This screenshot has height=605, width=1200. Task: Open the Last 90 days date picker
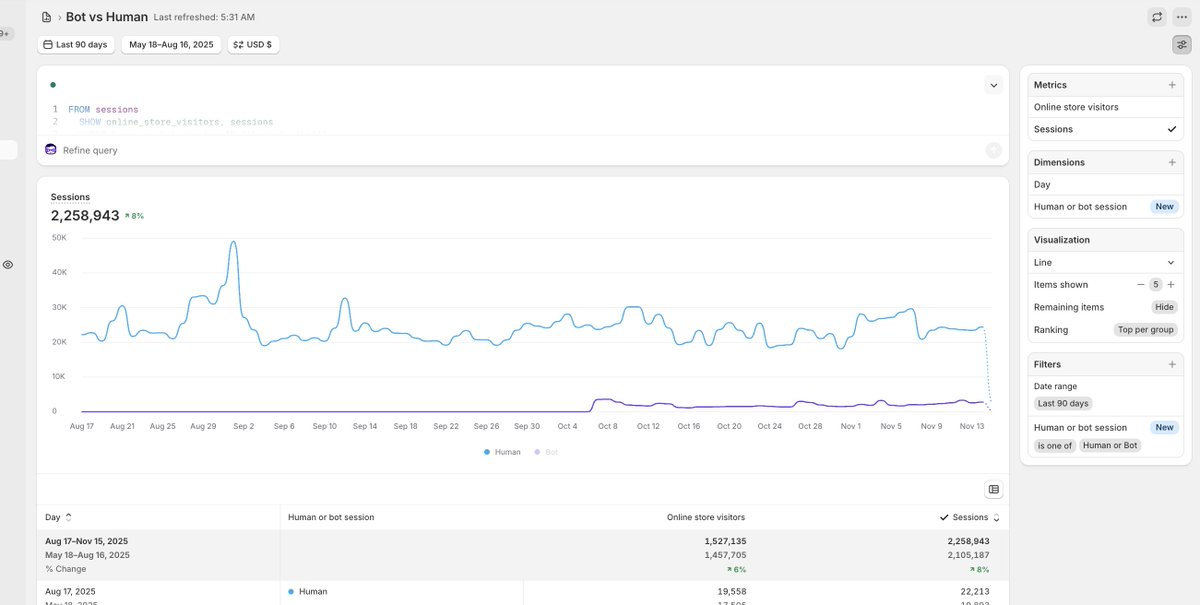(75, 45)
